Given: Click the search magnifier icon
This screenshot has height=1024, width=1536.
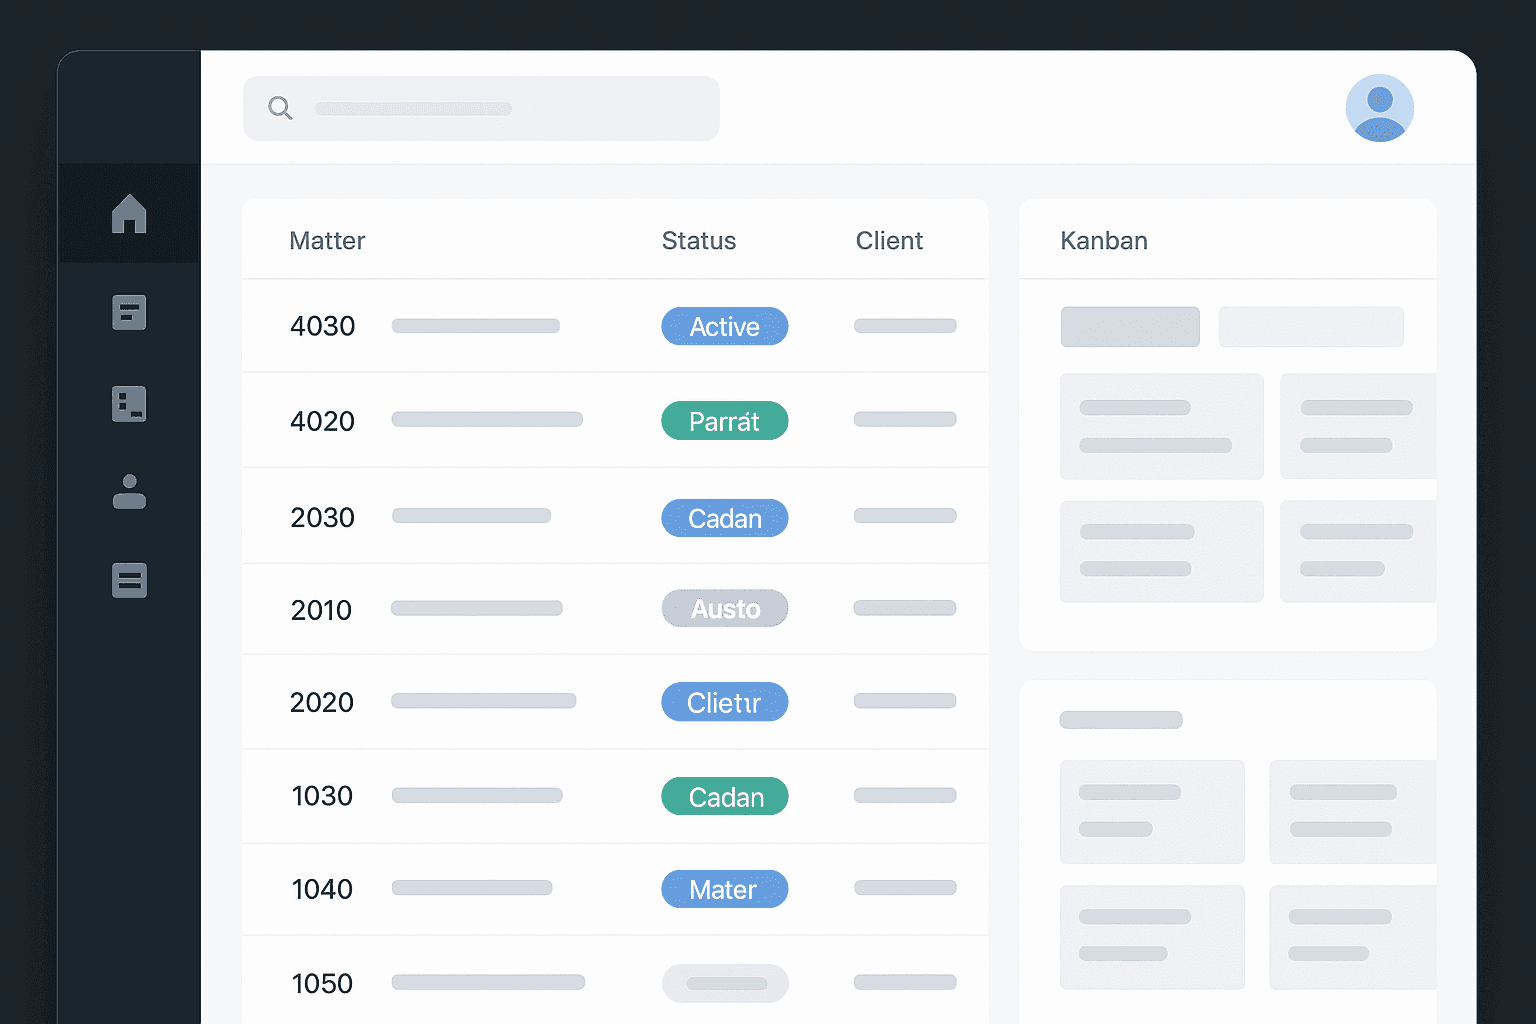Looking at the screenshot, I should (280, 108).
